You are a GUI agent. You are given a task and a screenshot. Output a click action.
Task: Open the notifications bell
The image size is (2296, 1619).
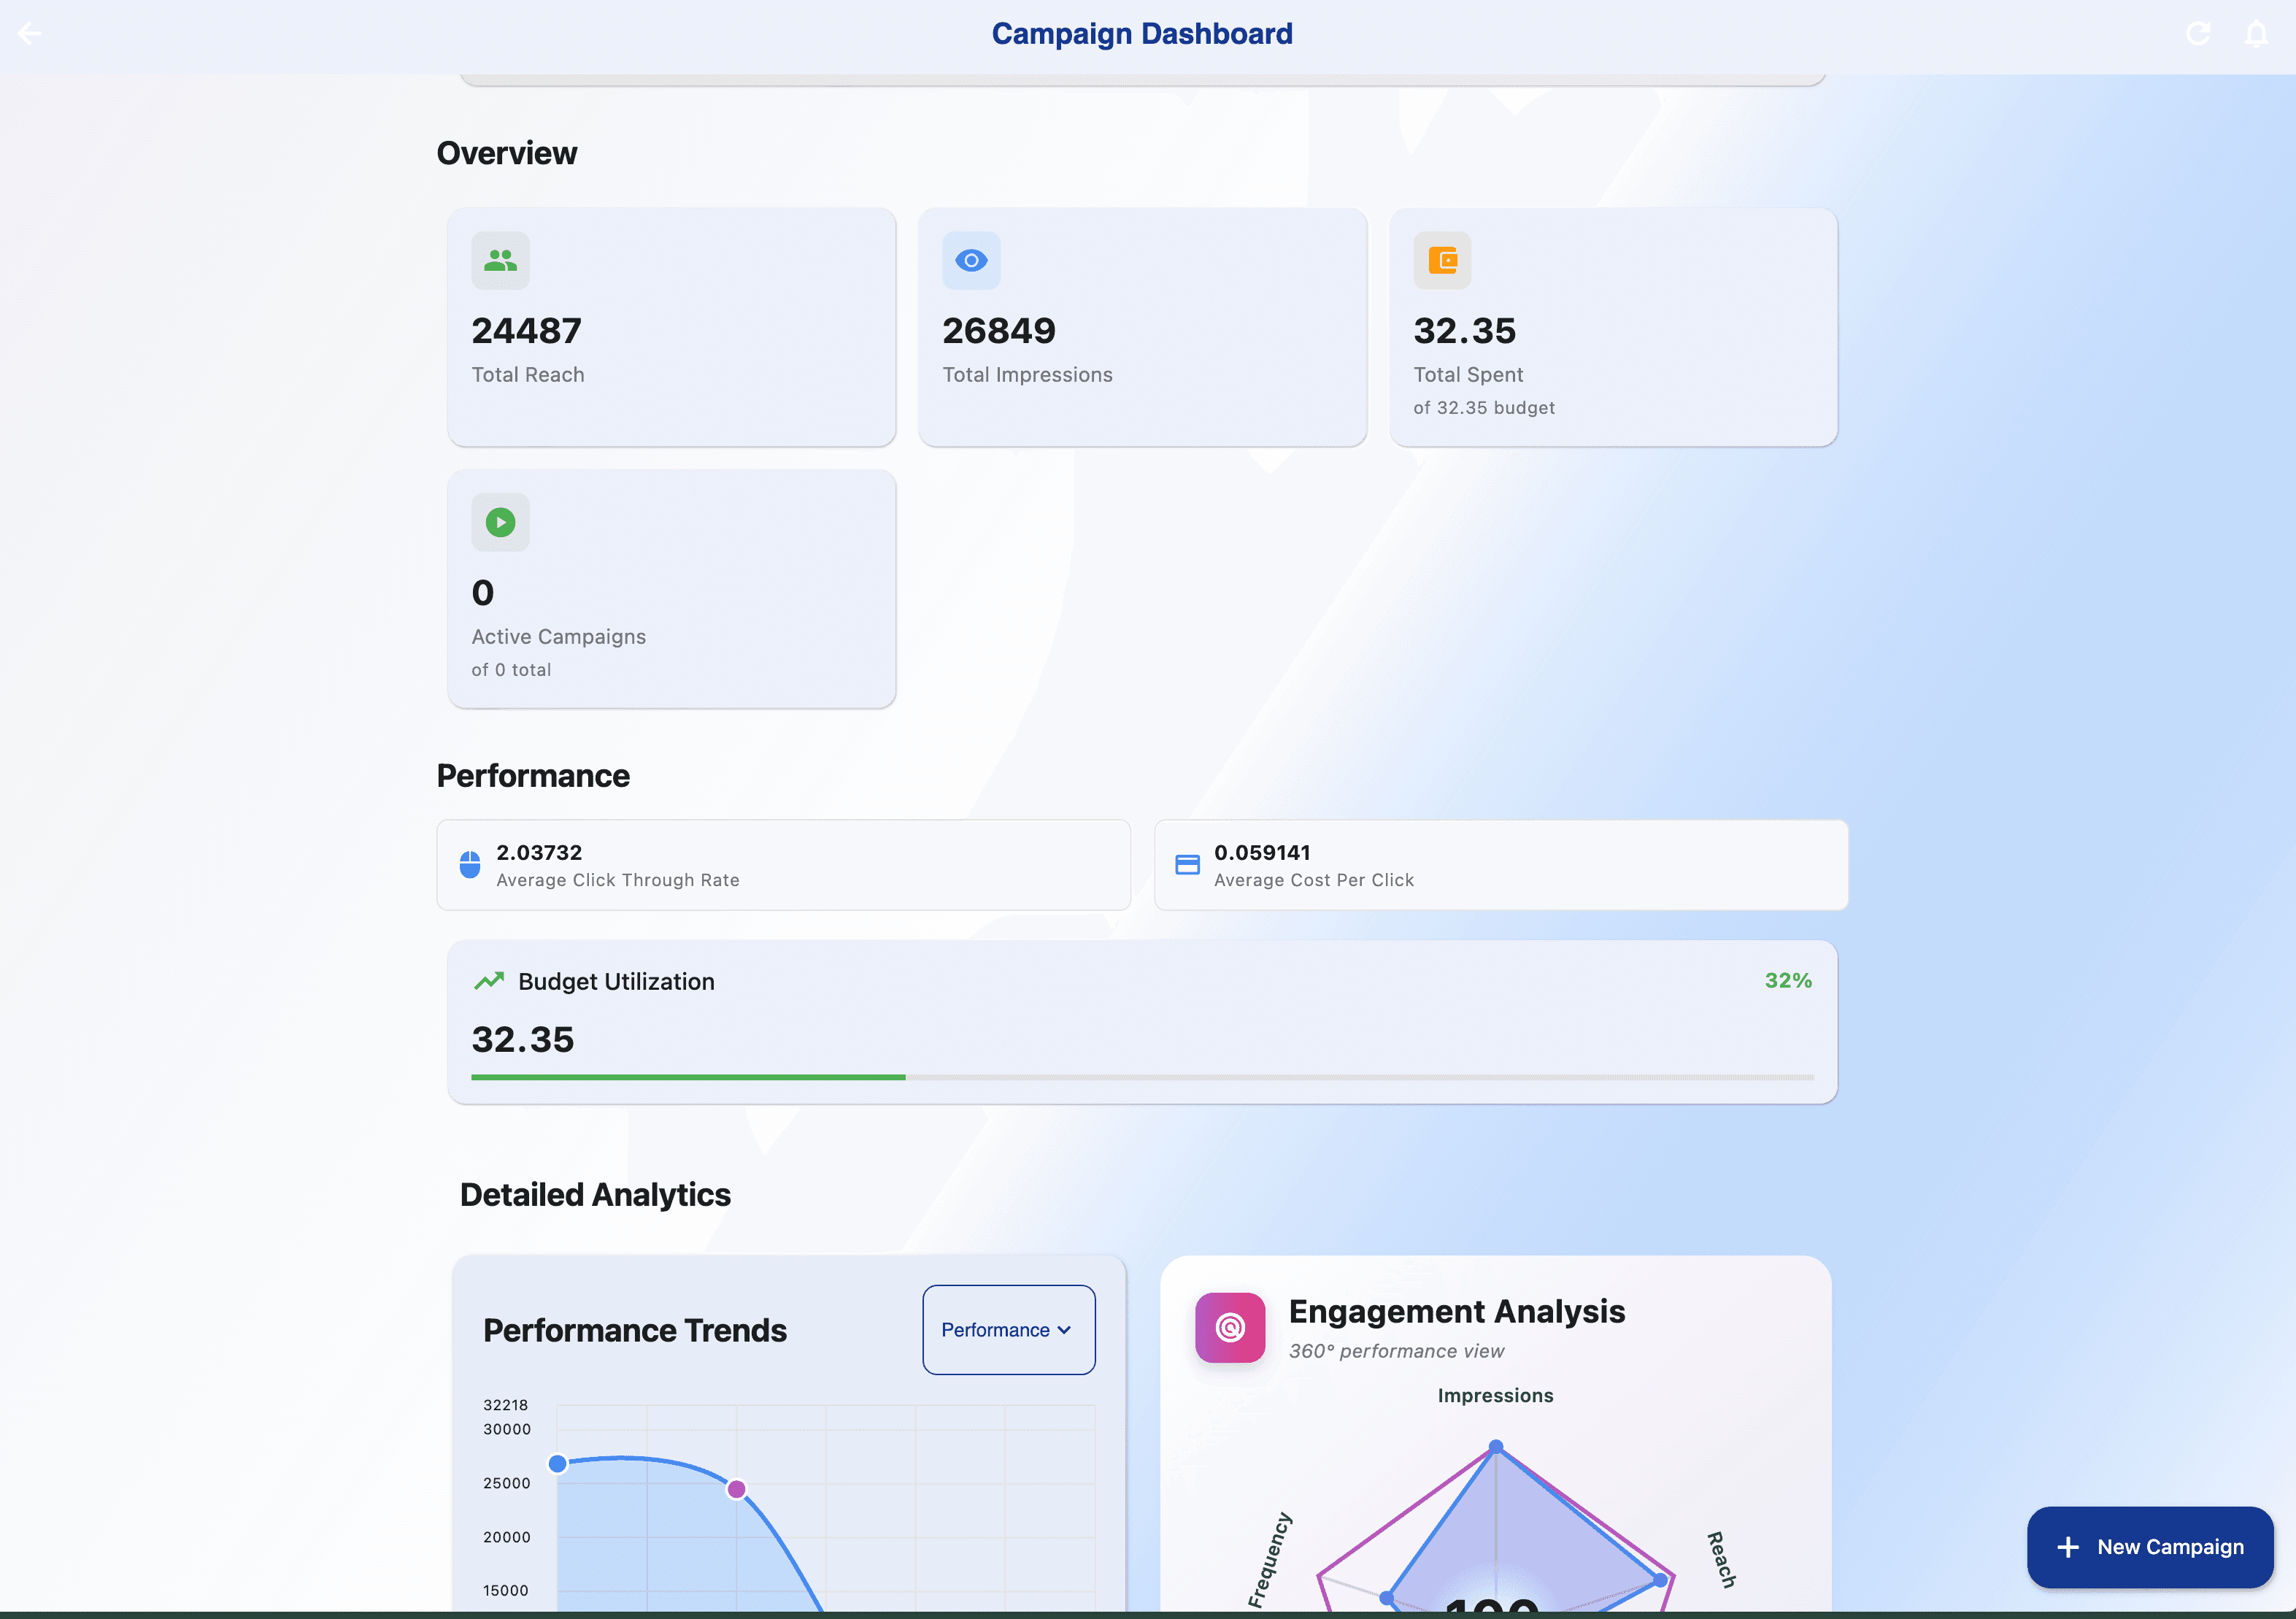[2257, 33]
